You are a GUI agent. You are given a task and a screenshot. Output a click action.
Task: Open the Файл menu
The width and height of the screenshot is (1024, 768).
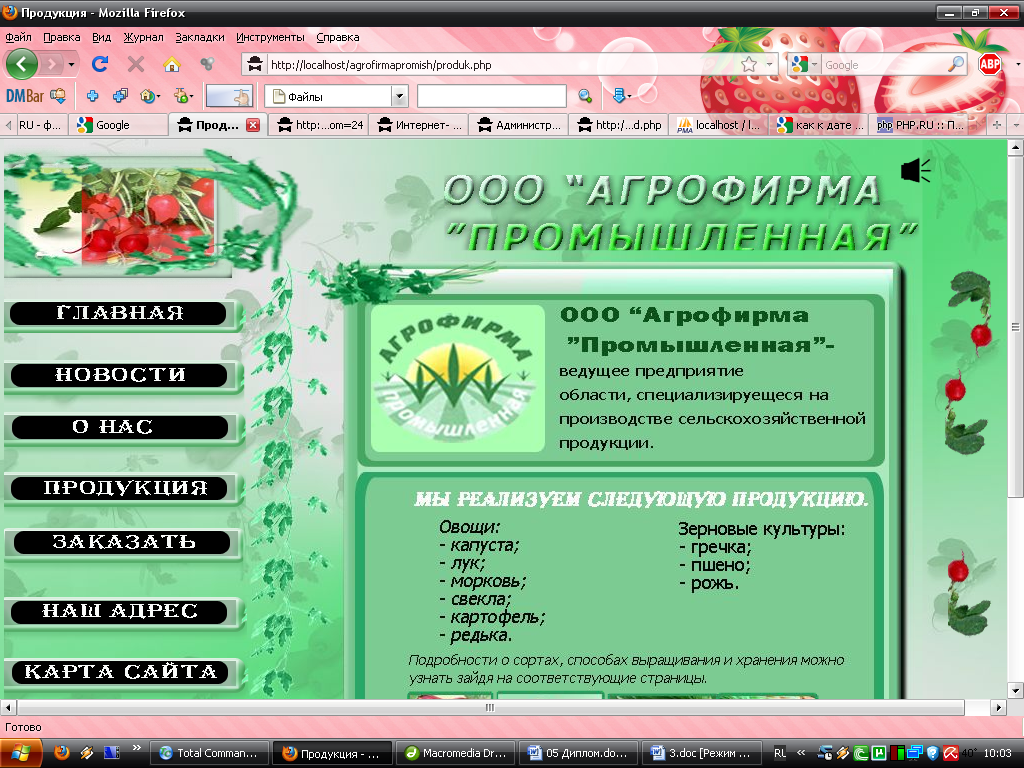pos(19,37)
